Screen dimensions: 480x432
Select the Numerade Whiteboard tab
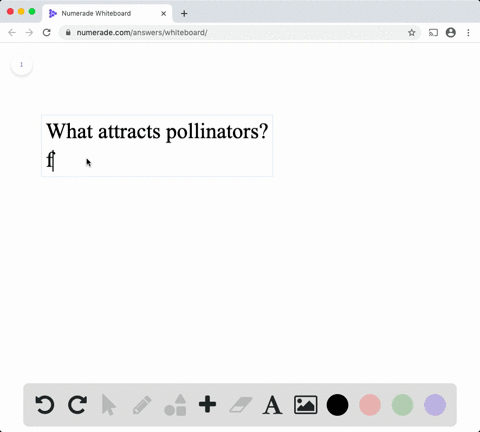point(107,13)
